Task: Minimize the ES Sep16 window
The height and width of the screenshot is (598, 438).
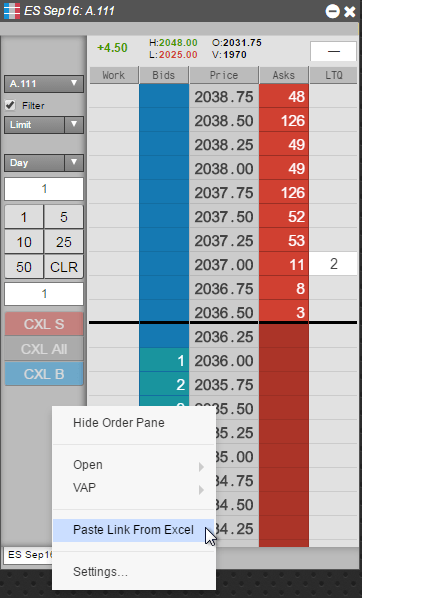Action: 332,11
